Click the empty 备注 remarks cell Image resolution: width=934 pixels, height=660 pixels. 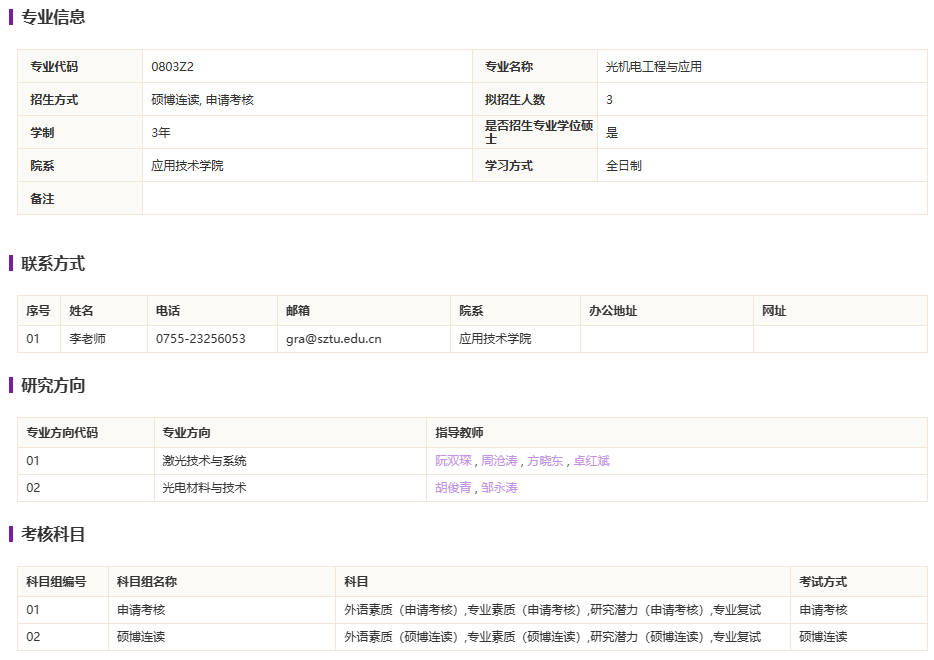[534, 199]
